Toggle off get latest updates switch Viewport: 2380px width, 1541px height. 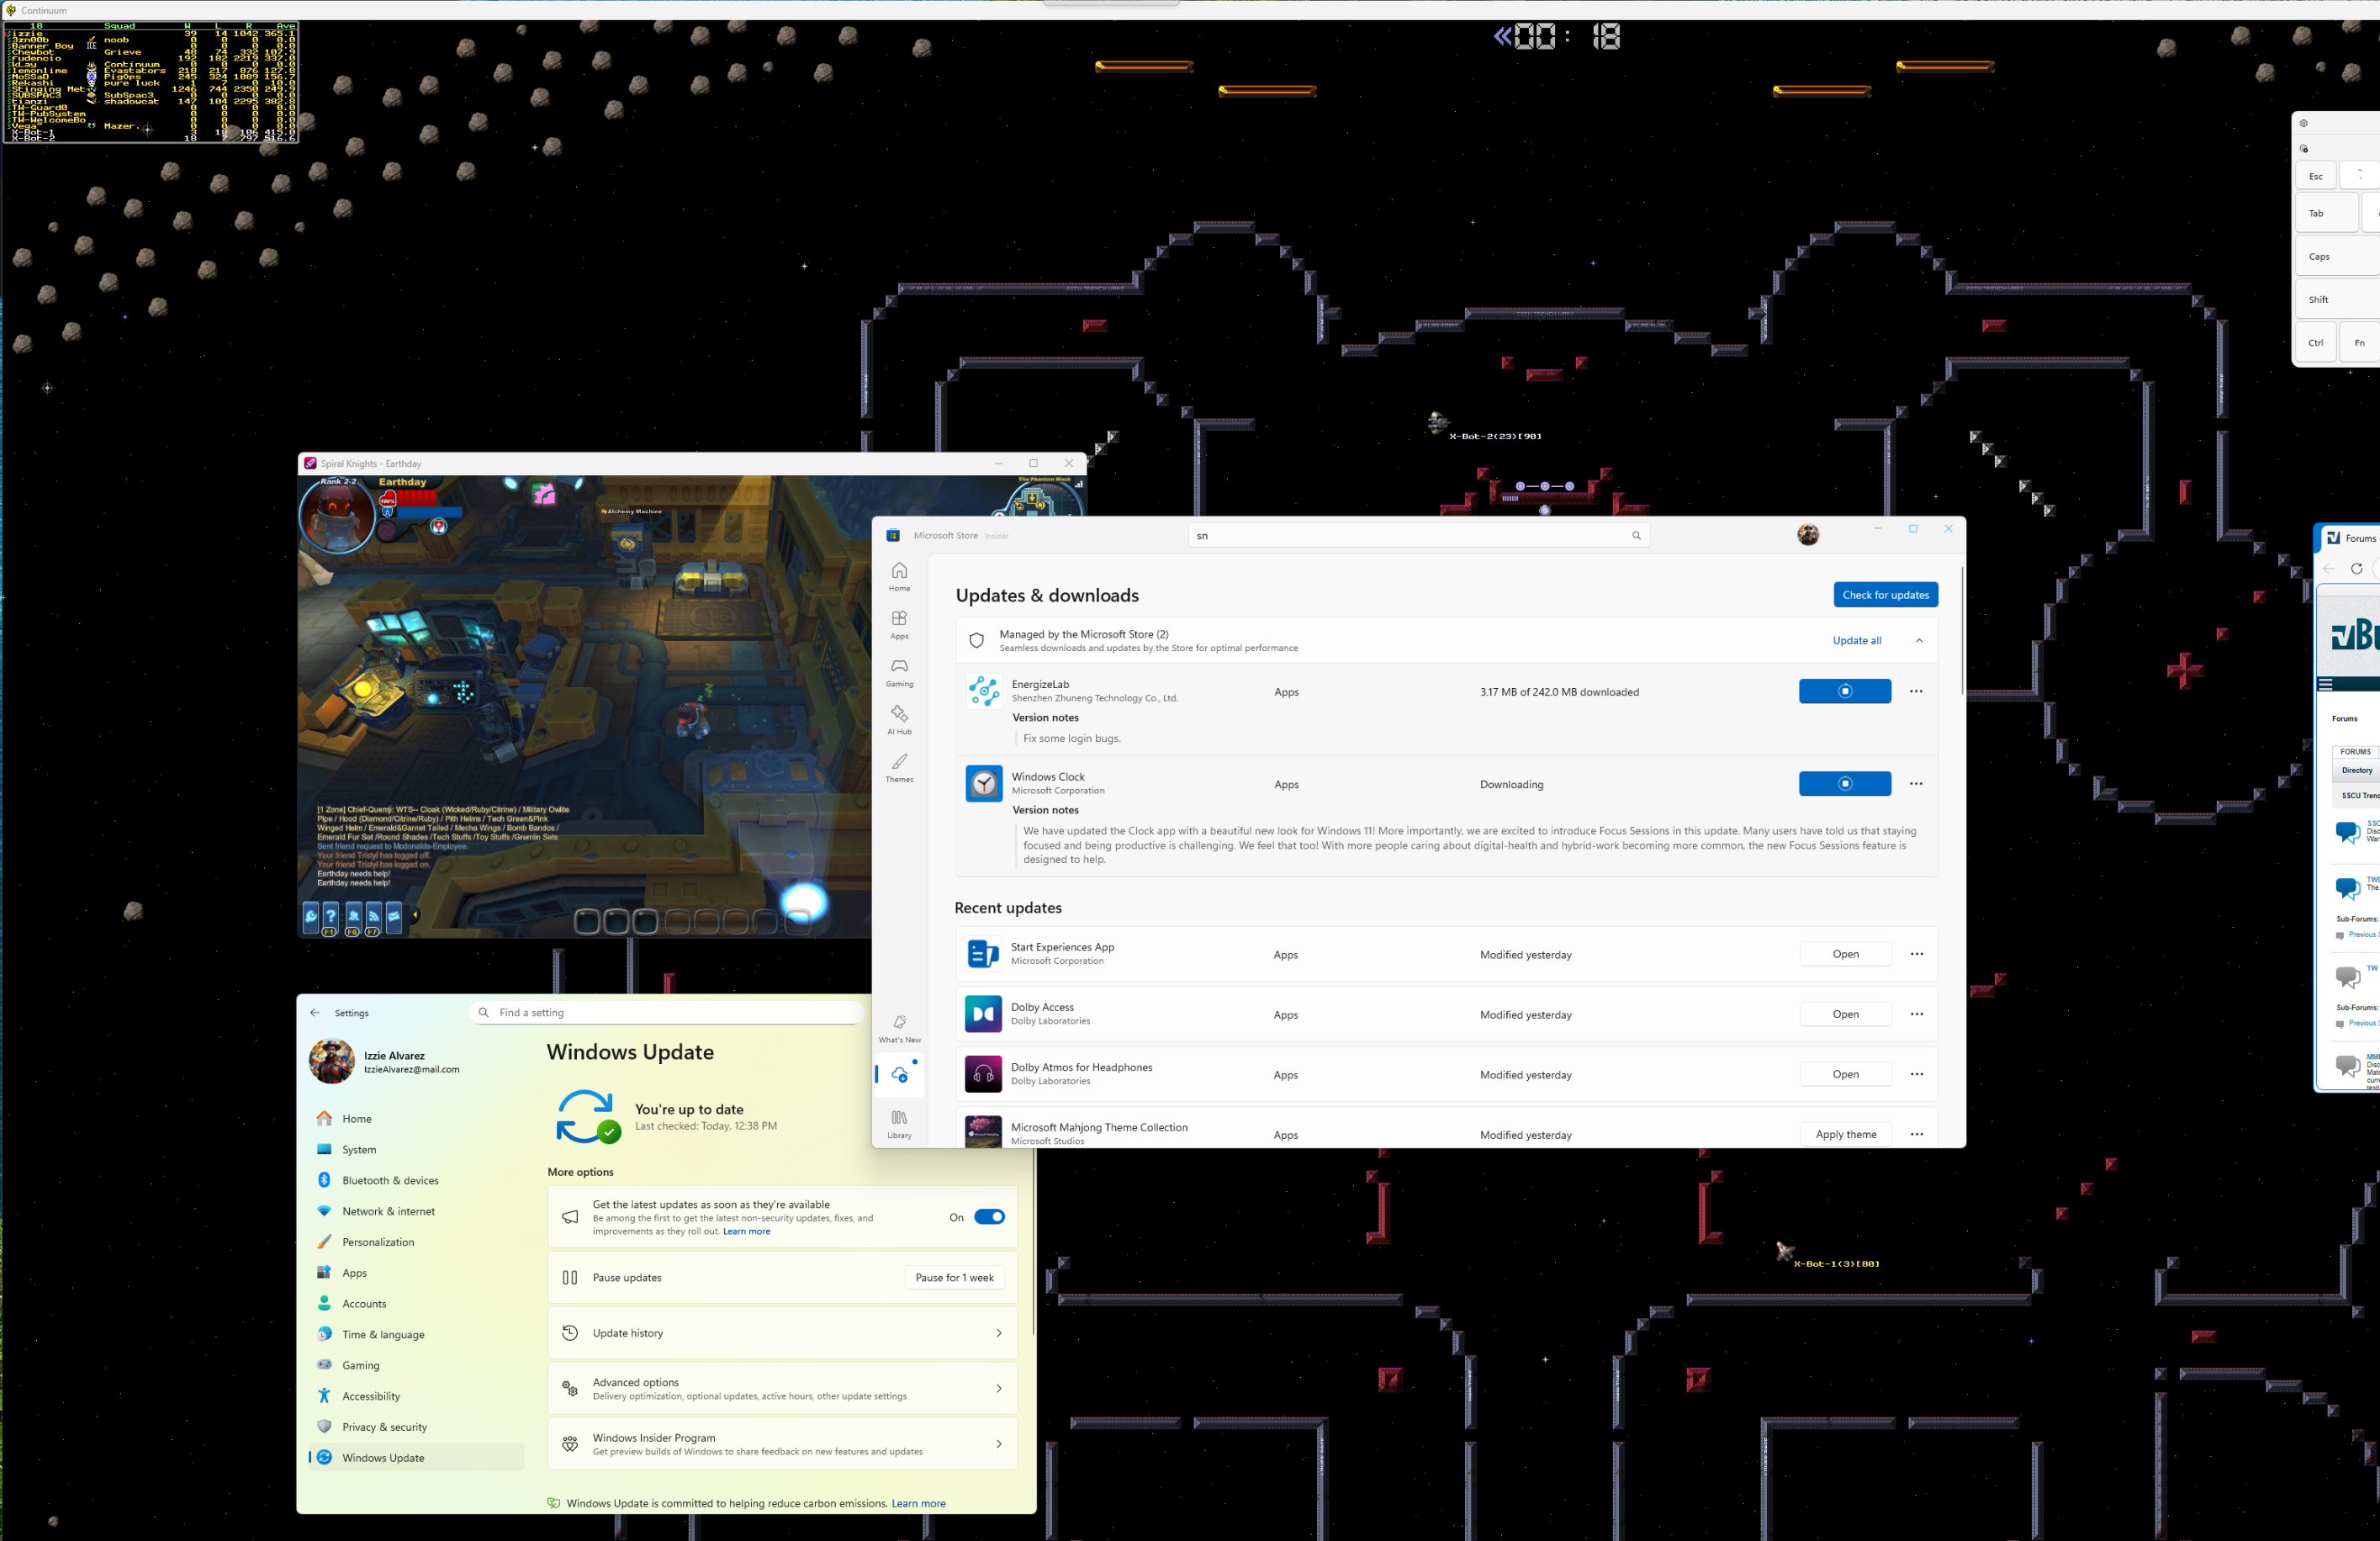point(988,1217)
